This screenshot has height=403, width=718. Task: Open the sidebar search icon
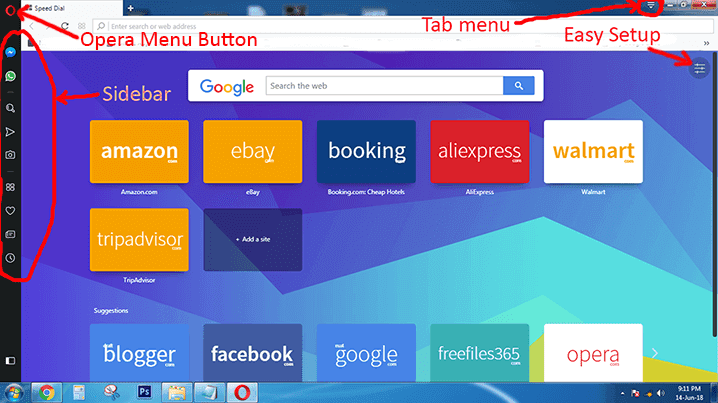pyautogui.click(x=10, y=109)
